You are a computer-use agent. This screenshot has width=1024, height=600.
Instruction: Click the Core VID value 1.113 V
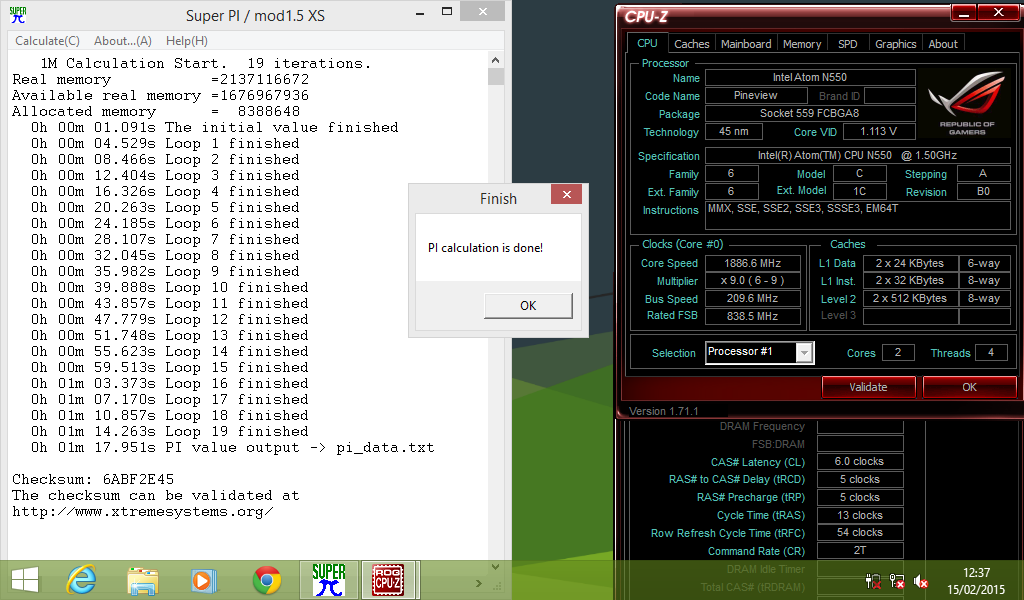click(x=878, y=131)
